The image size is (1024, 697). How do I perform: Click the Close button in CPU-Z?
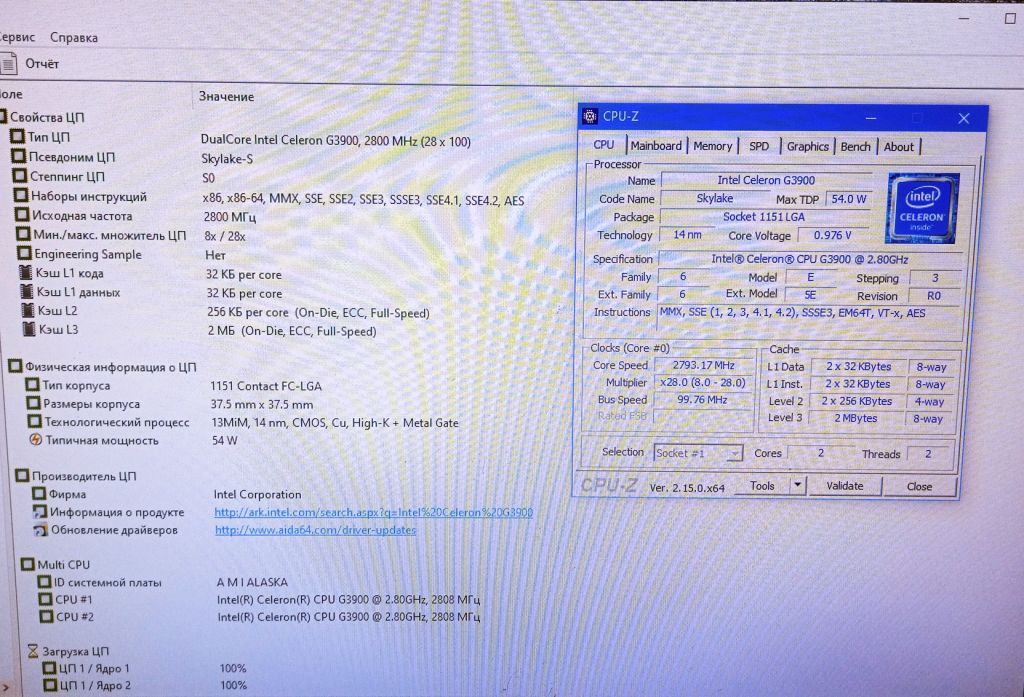tap(920, 487)
